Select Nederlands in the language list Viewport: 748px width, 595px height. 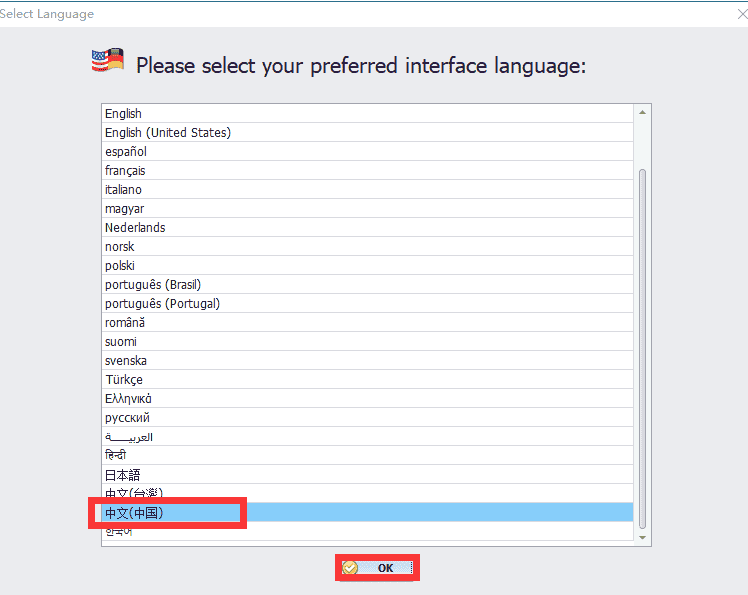click(135, 228)
